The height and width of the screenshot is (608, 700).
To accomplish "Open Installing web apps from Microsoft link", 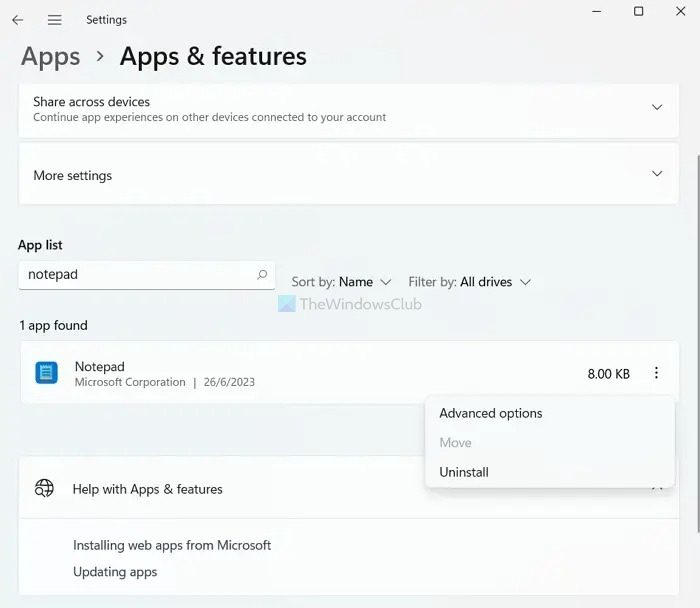I will click(x=172, y=546).
